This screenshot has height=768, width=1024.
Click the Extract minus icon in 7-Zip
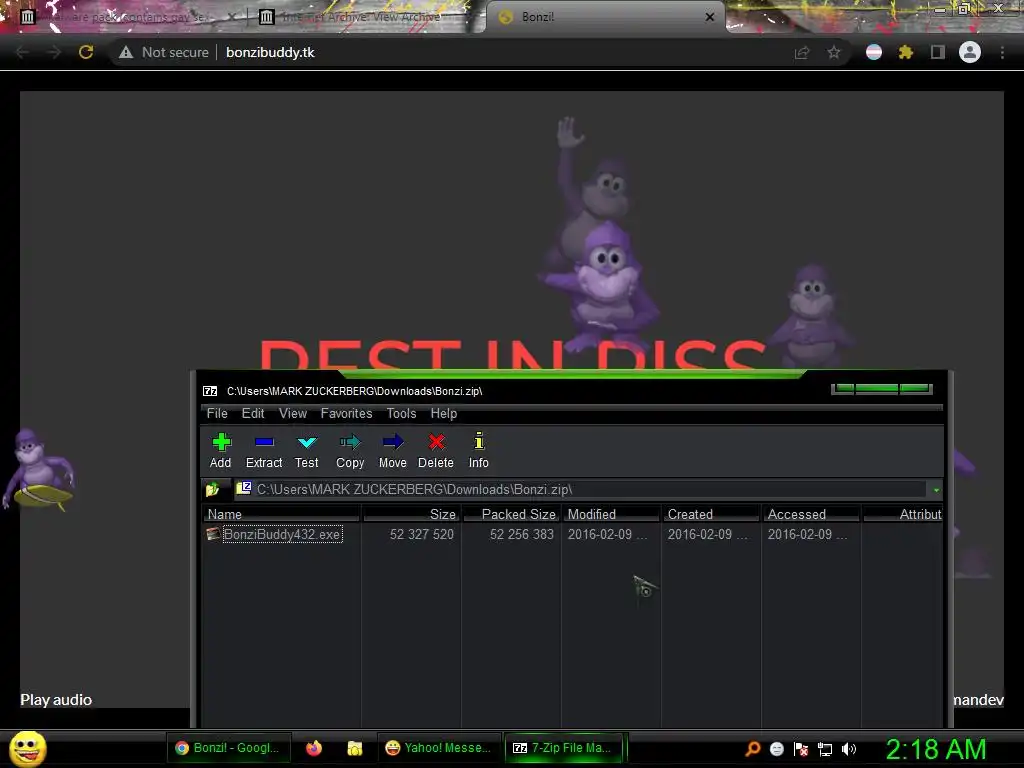pyautogui.click(x=264, y=442)
